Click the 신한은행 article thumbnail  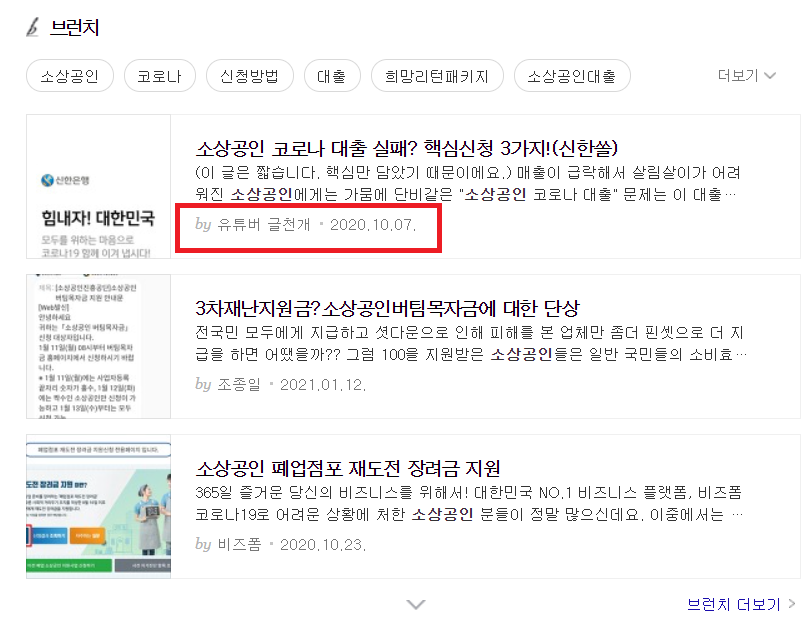click(97, 191)
